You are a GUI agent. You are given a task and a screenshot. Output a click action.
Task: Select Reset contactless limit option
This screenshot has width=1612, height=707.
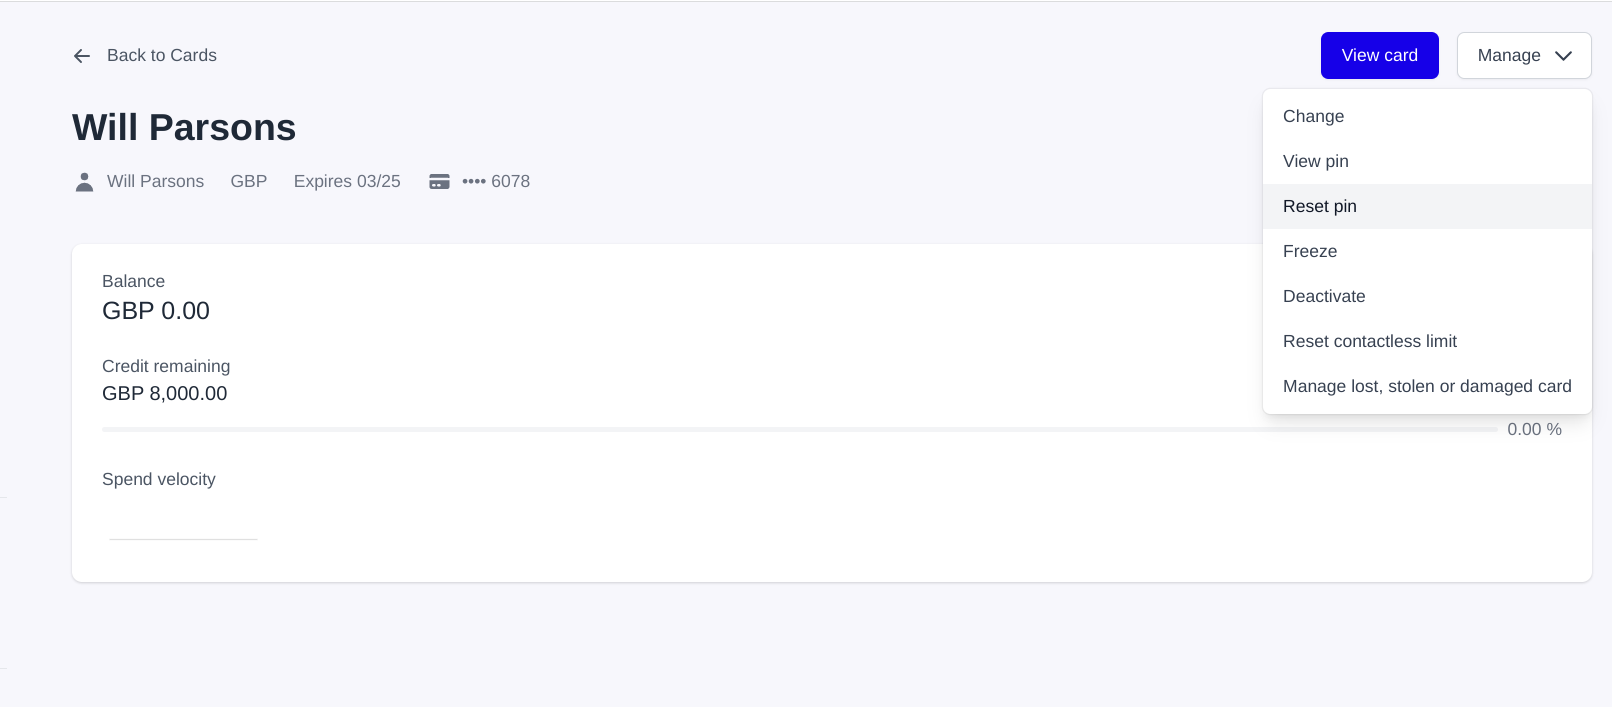pyautogui.click(x=1369, y=342)
